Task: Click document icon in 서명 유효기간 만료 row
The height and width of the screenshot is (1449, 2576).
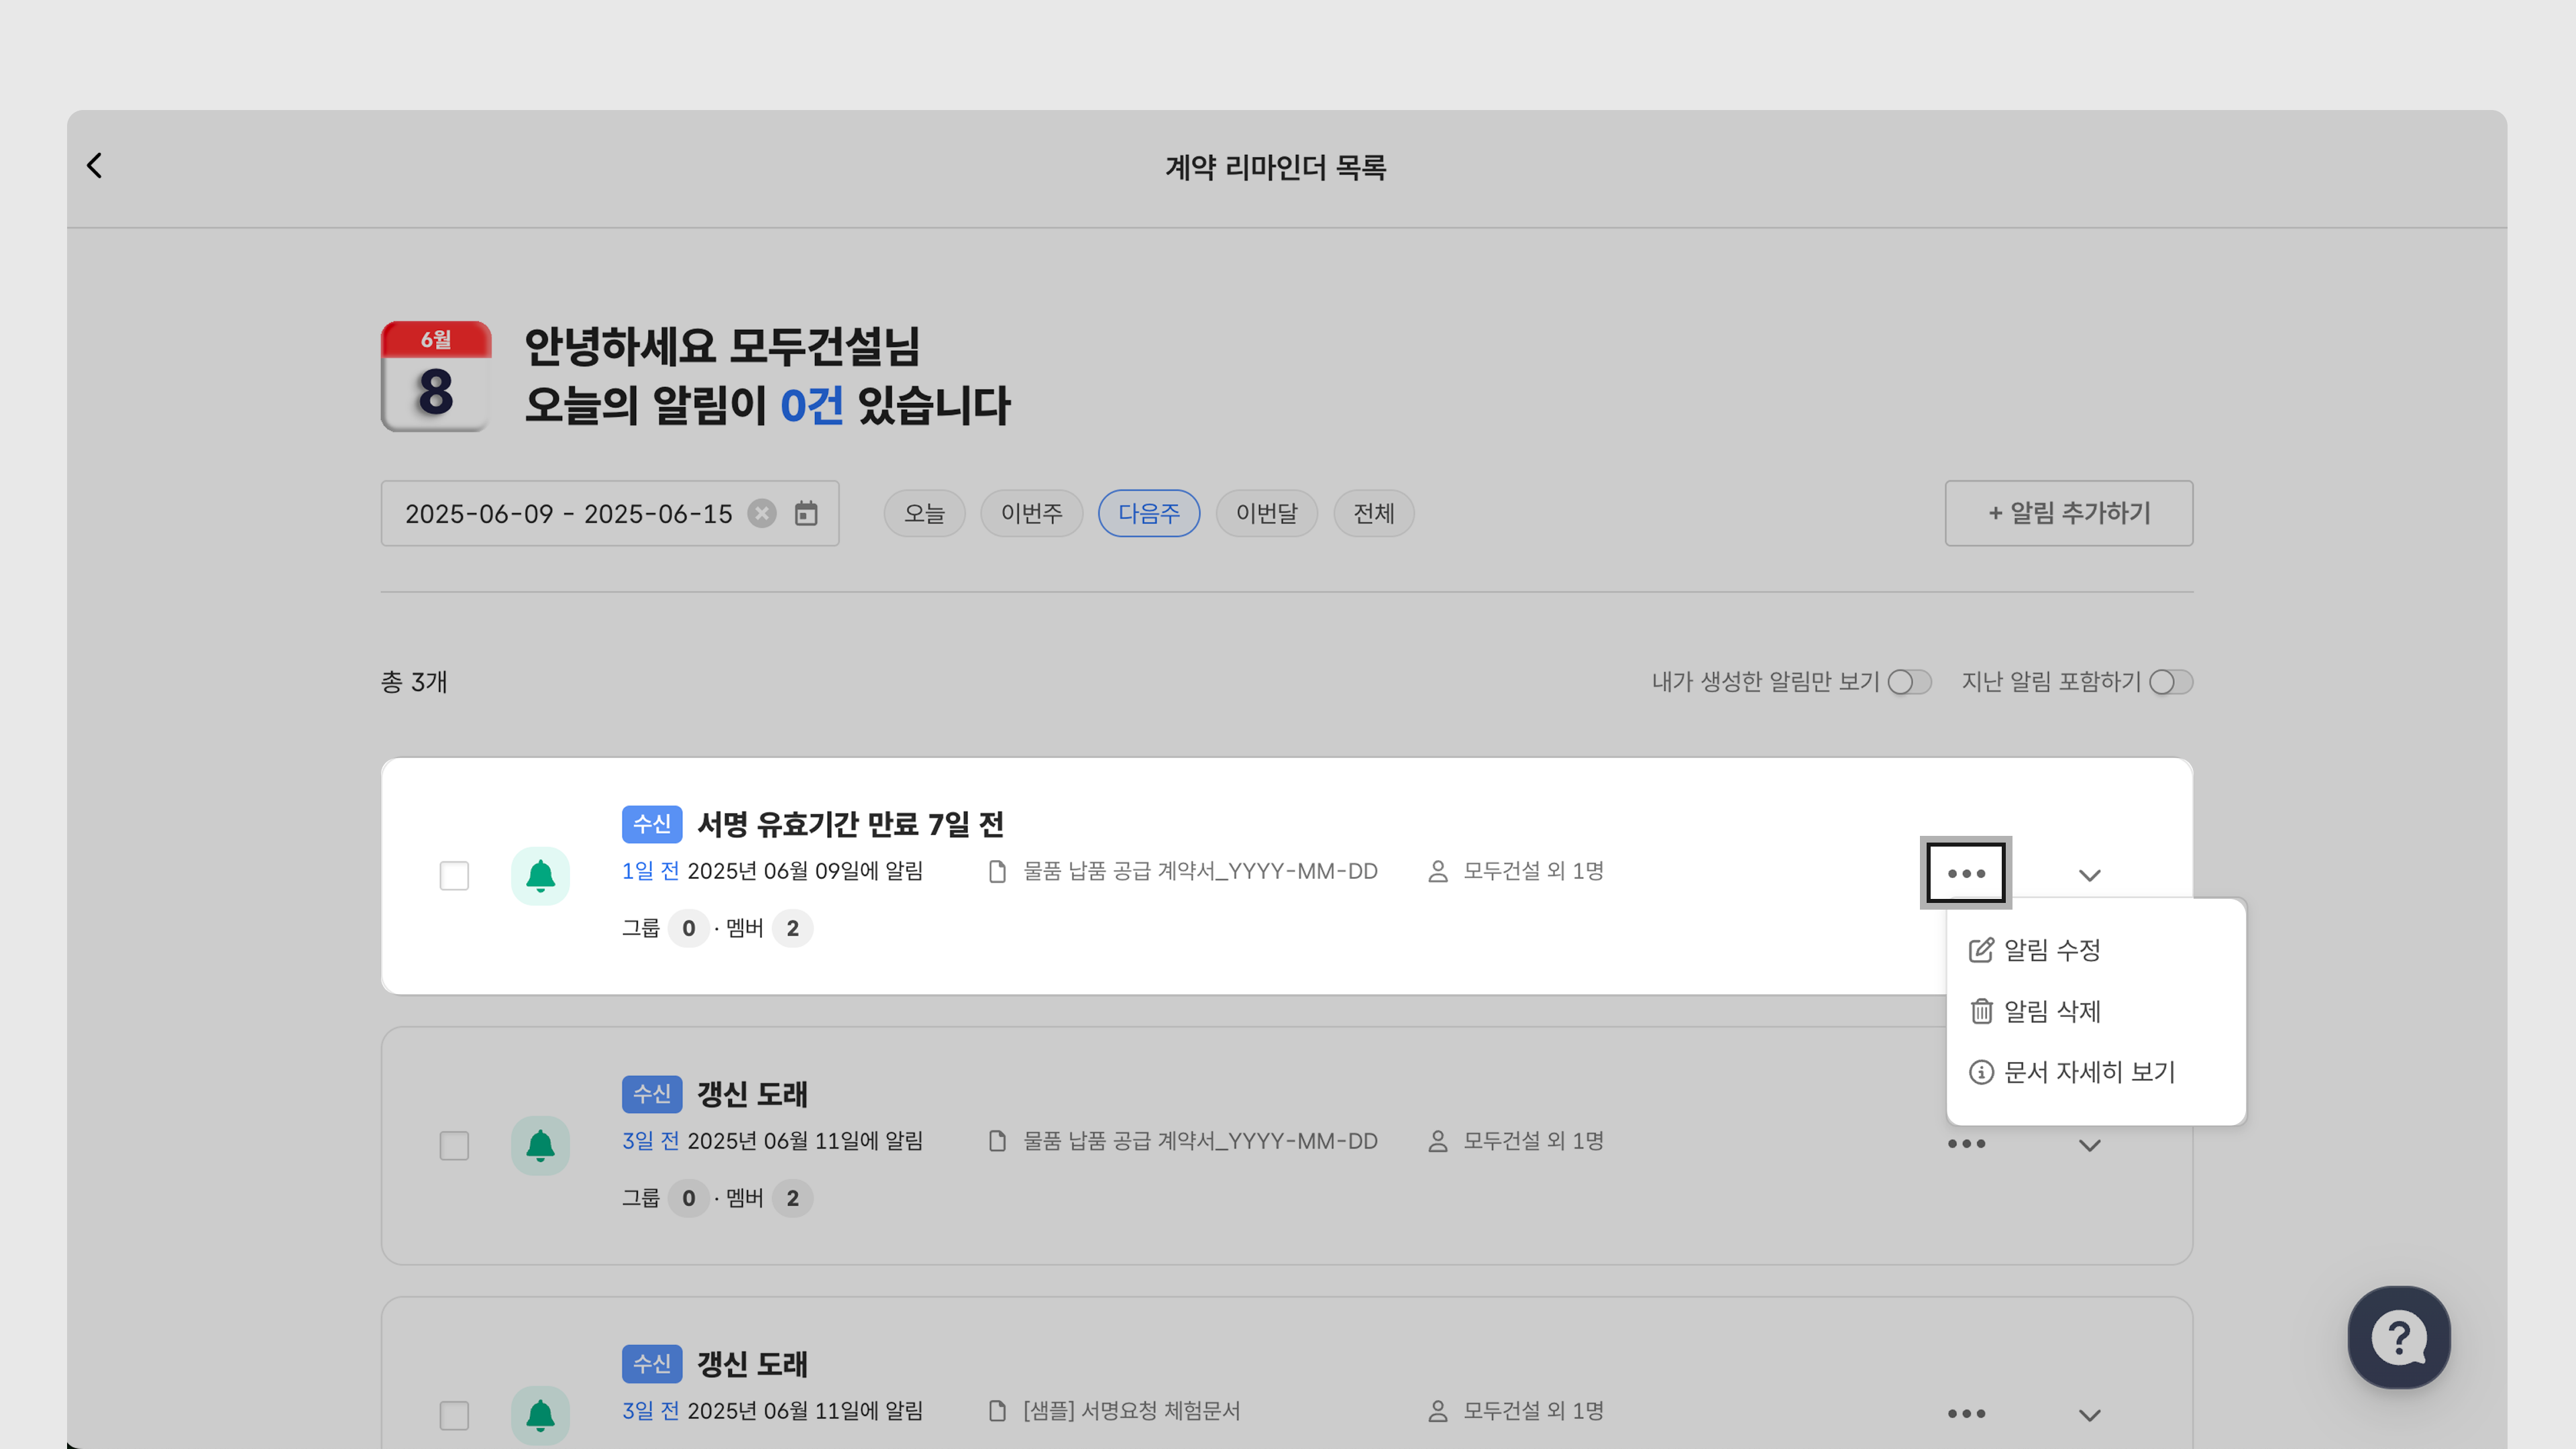Action: [997, 872]
